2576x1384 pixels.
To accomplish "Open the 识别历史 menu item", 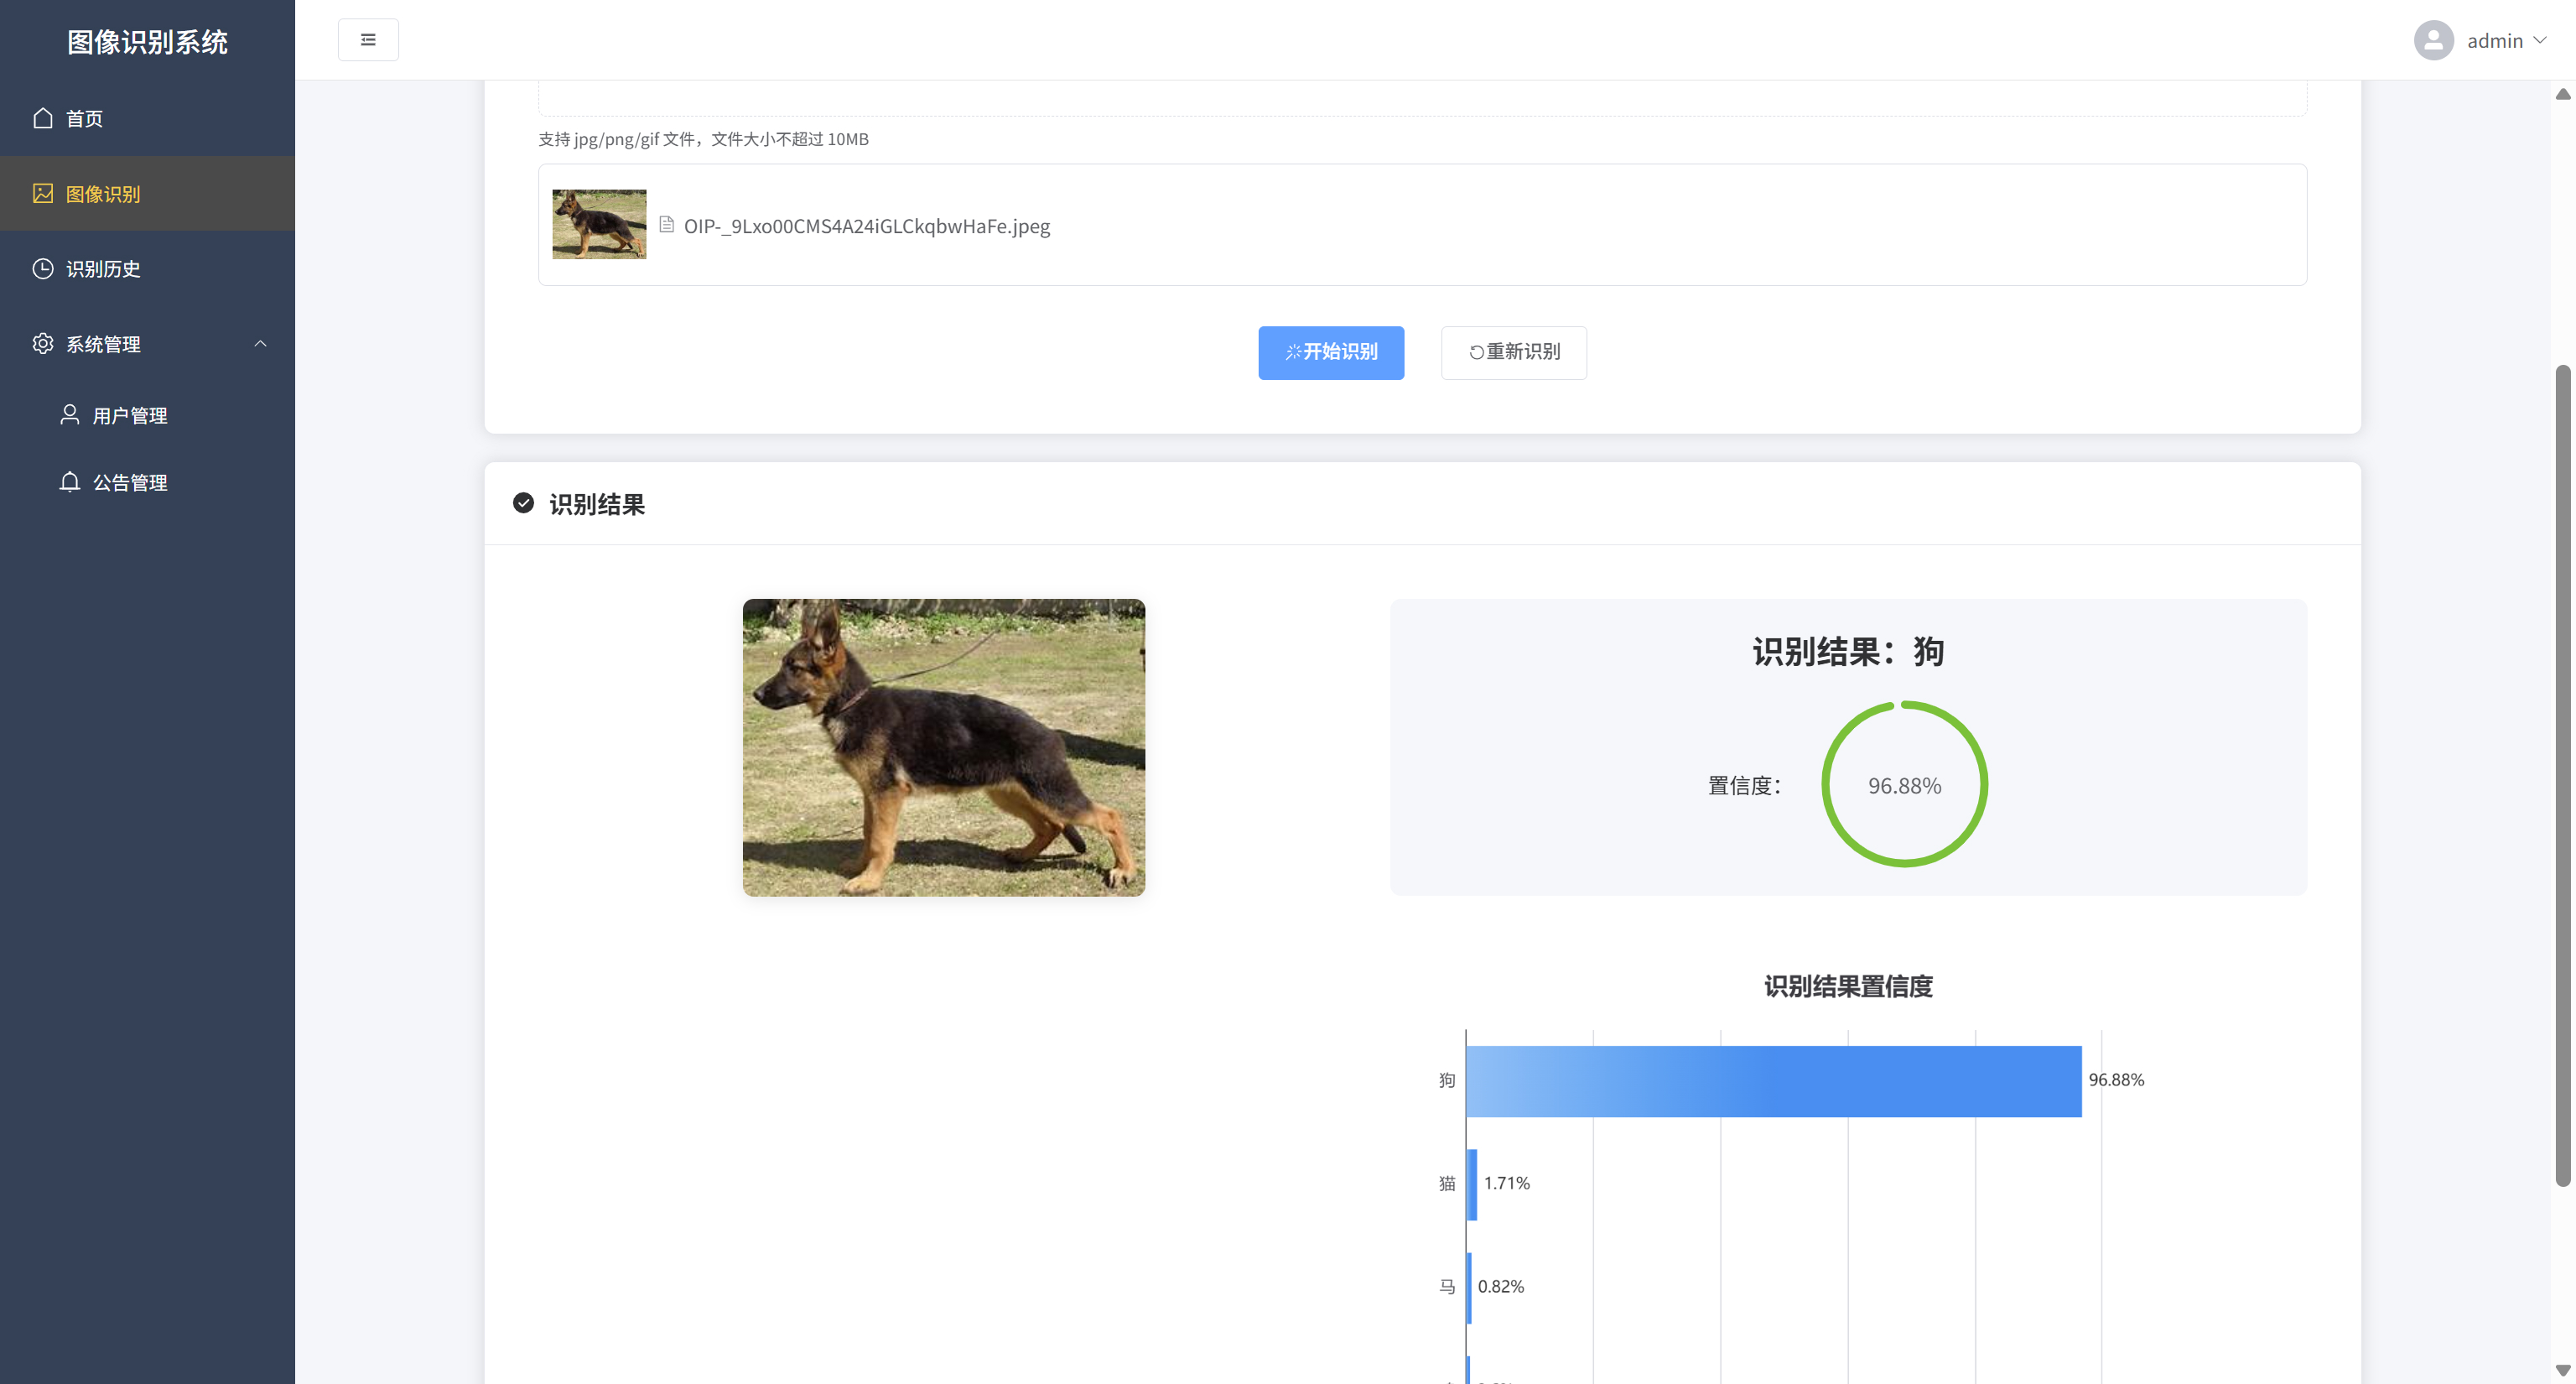I will [103, 268].
